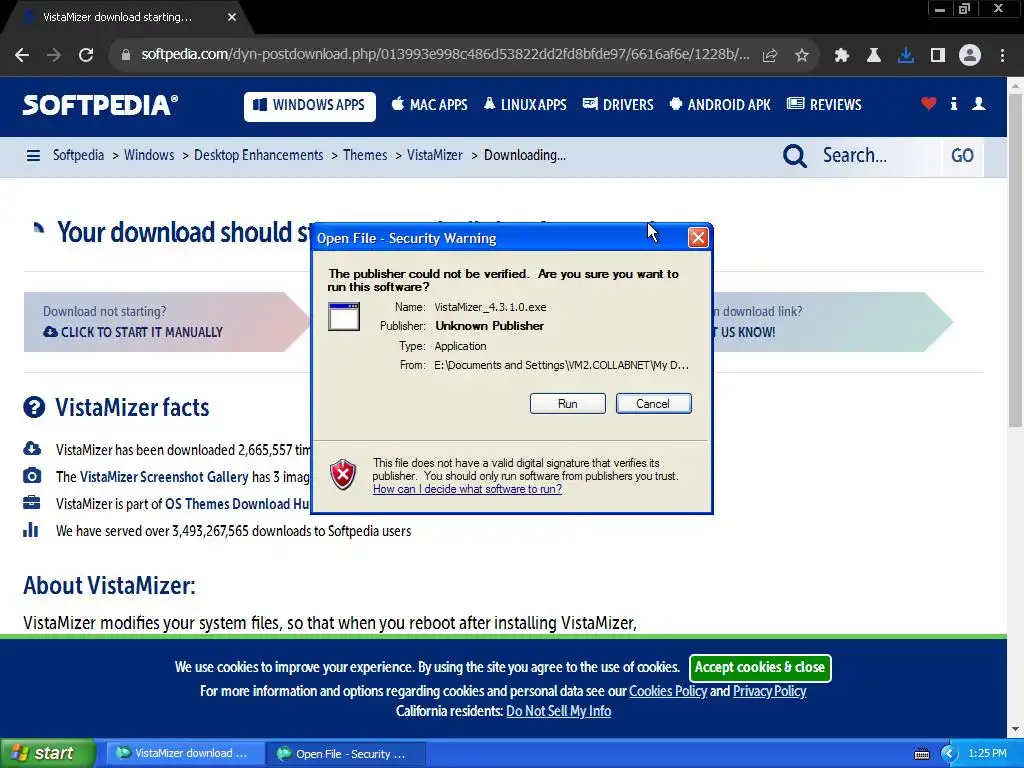This screenshot has width=1024, height=768.
Task: Open Desktop Enhancements breadcrumb
Action: (259, 155)
